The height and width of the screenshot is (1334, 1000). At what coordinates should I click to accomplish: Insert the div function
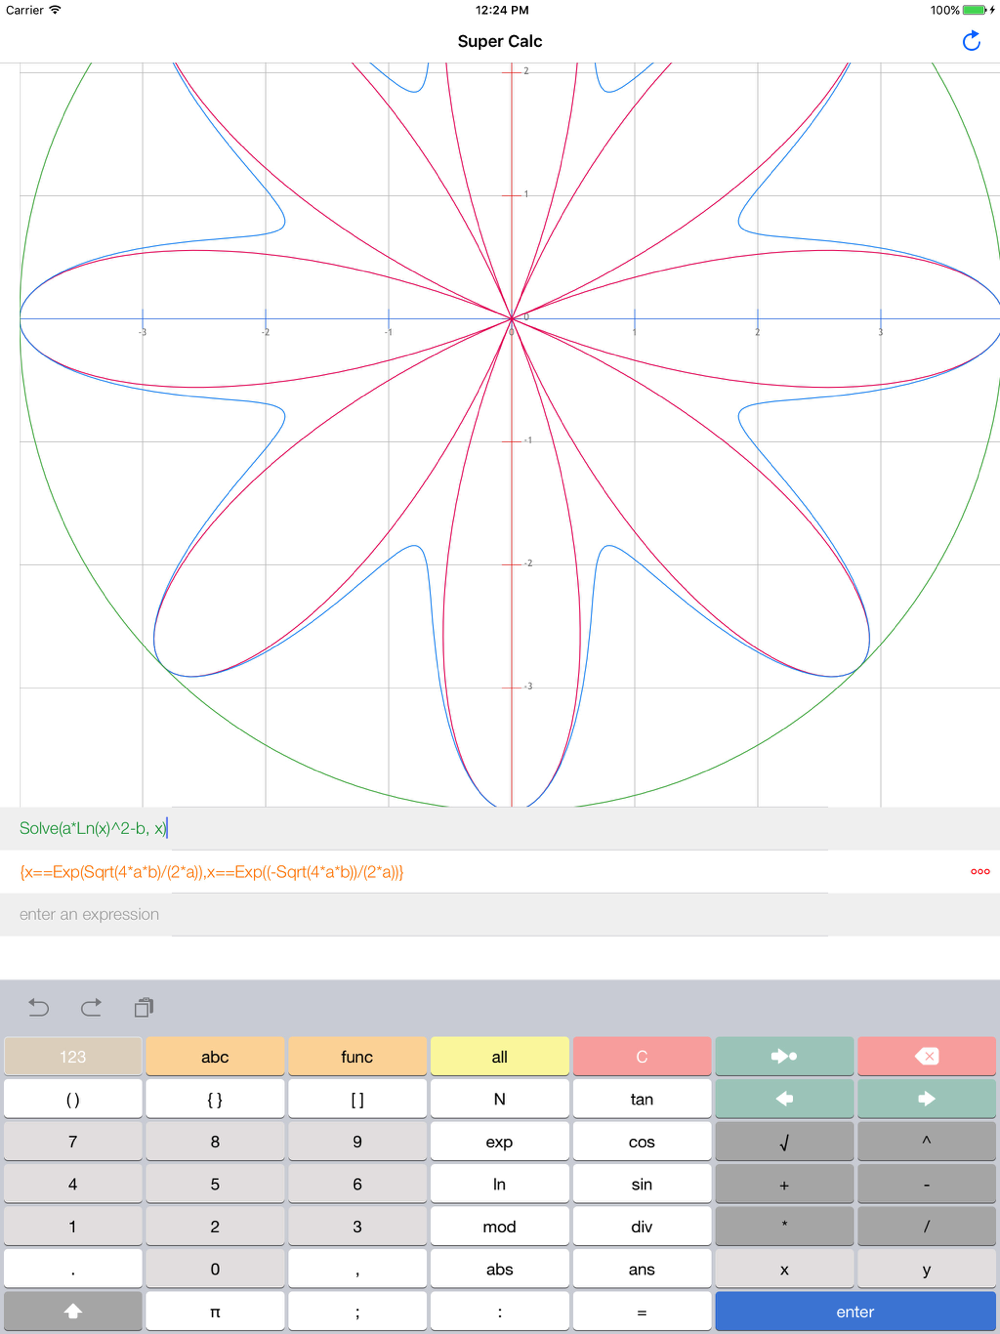[642, 1226]
